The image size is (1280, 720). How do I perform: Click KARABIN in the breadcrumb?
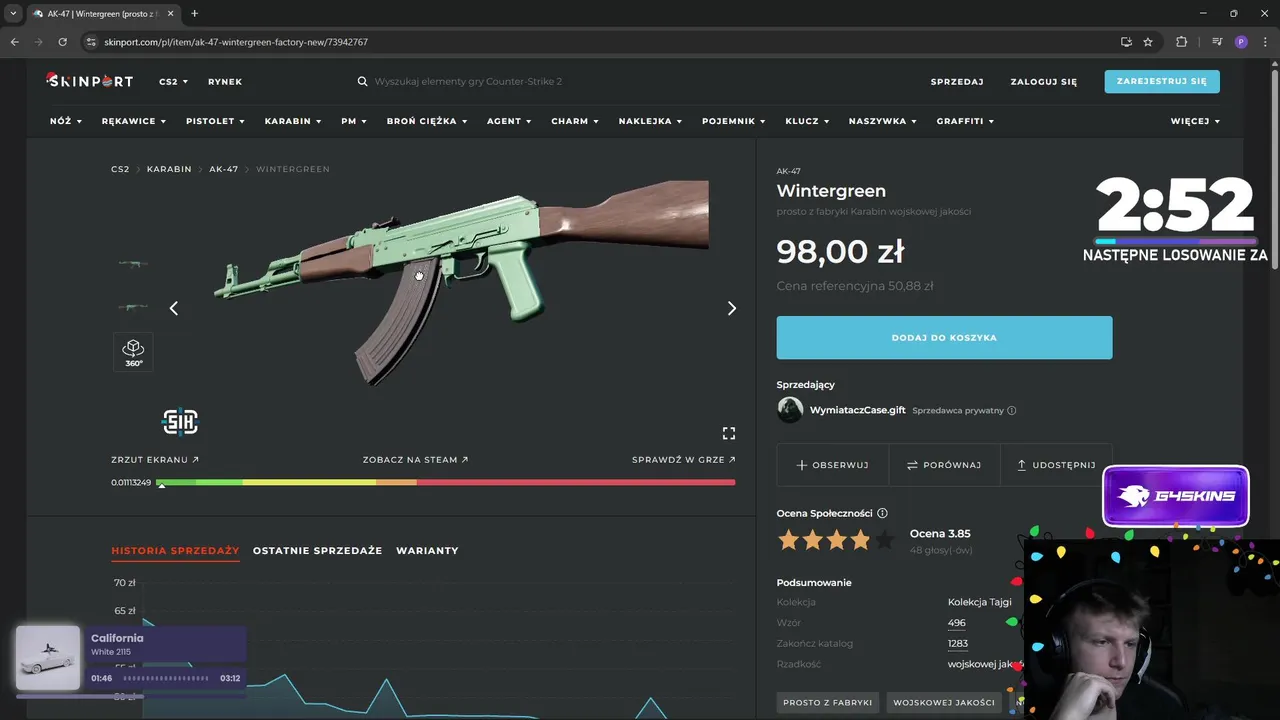(x=169, y=169)
